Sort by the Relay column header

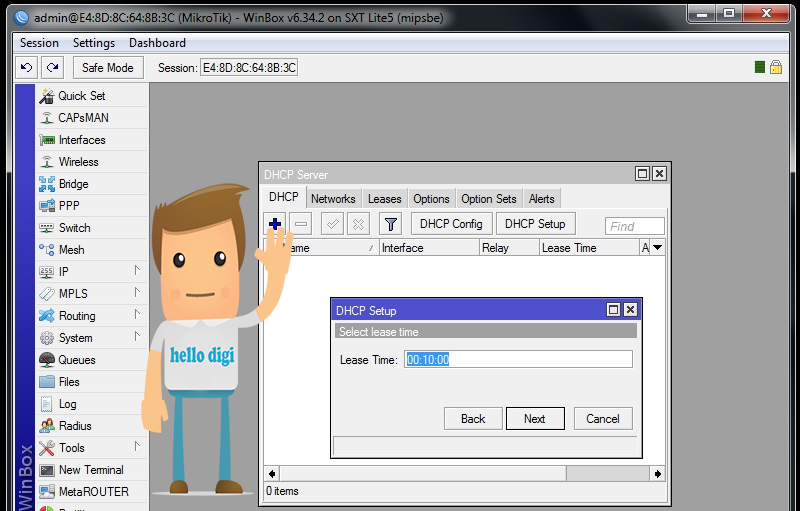click(509, 248)
